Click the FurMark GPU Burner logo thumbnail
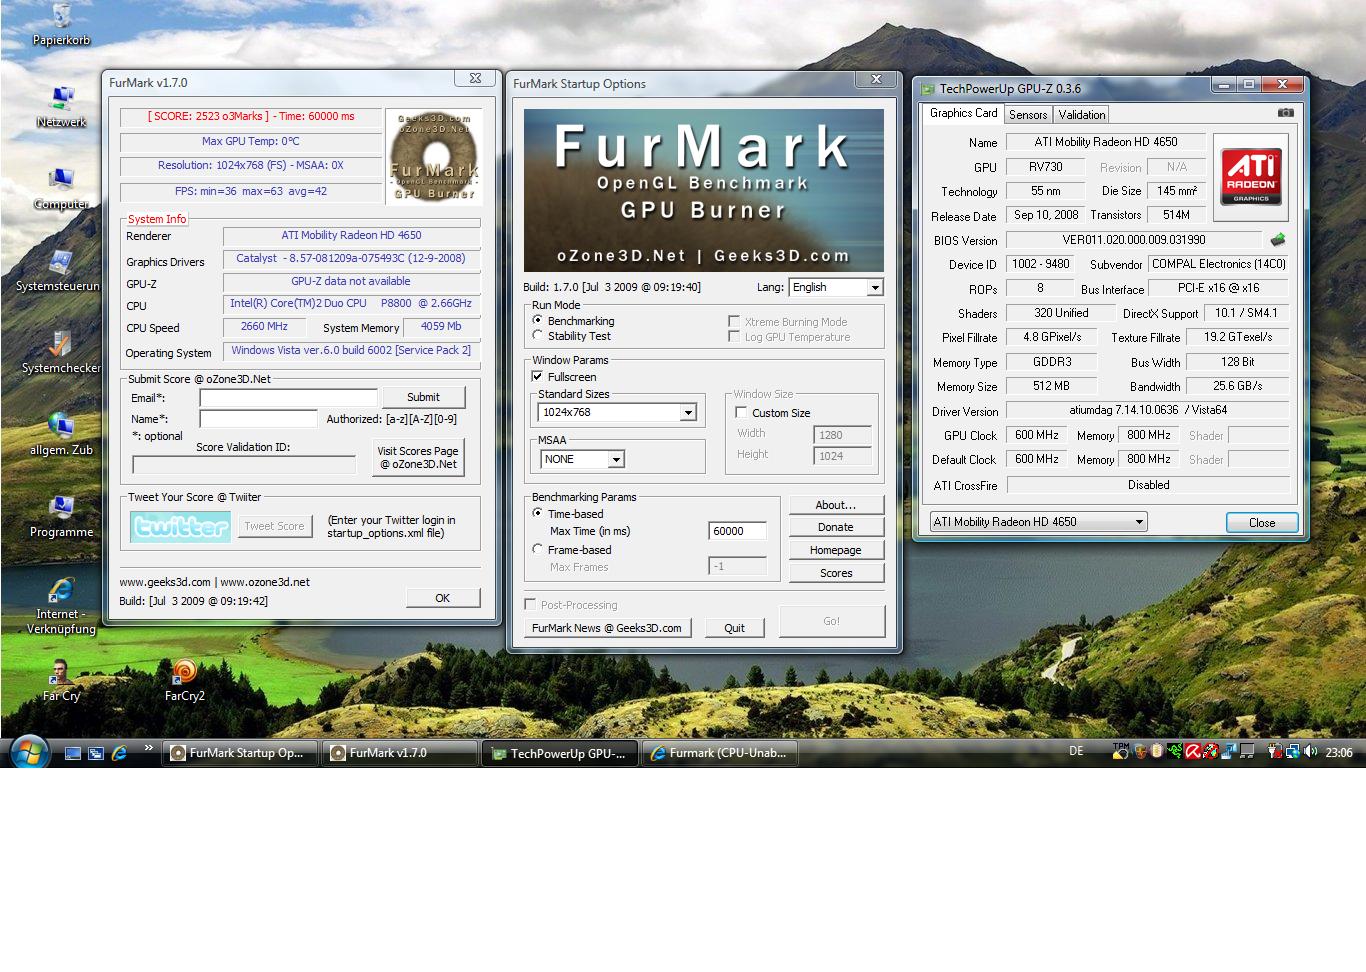 434,157
